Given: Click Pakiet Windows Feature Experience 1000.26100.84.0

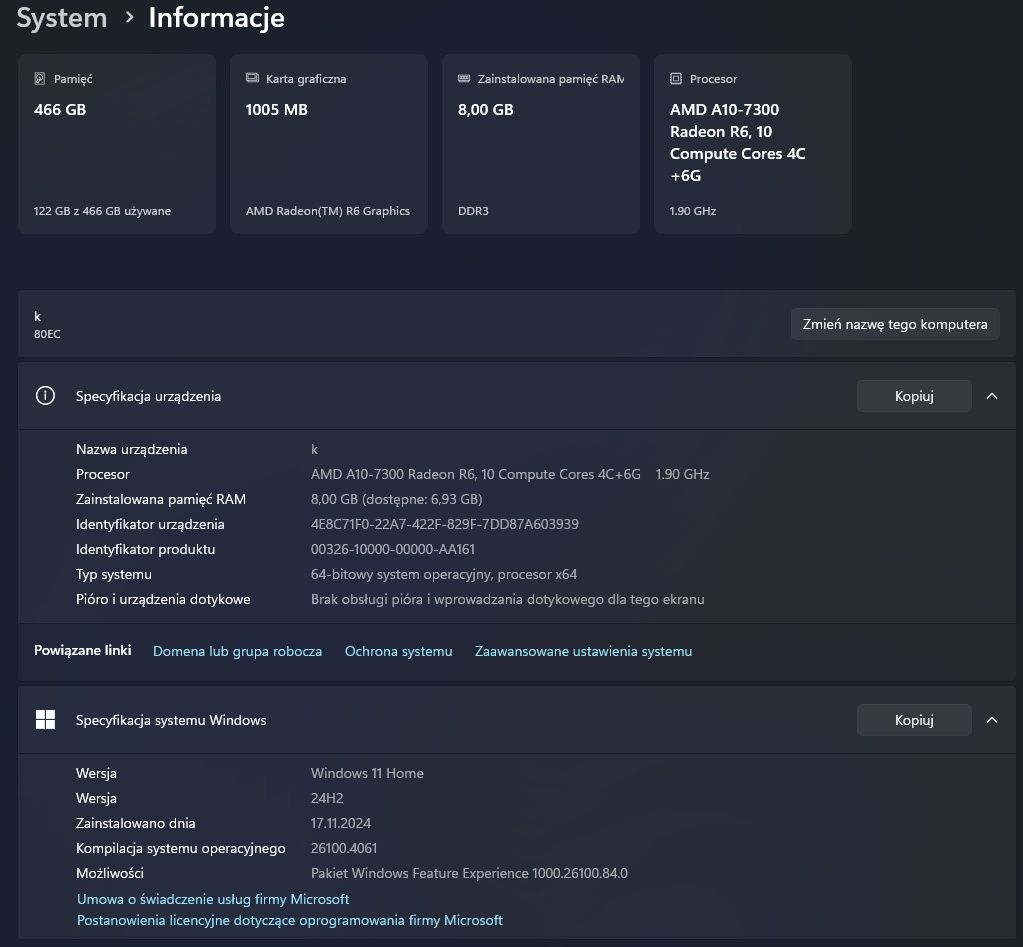Looking at the screenshot, I should click(469, 873).
